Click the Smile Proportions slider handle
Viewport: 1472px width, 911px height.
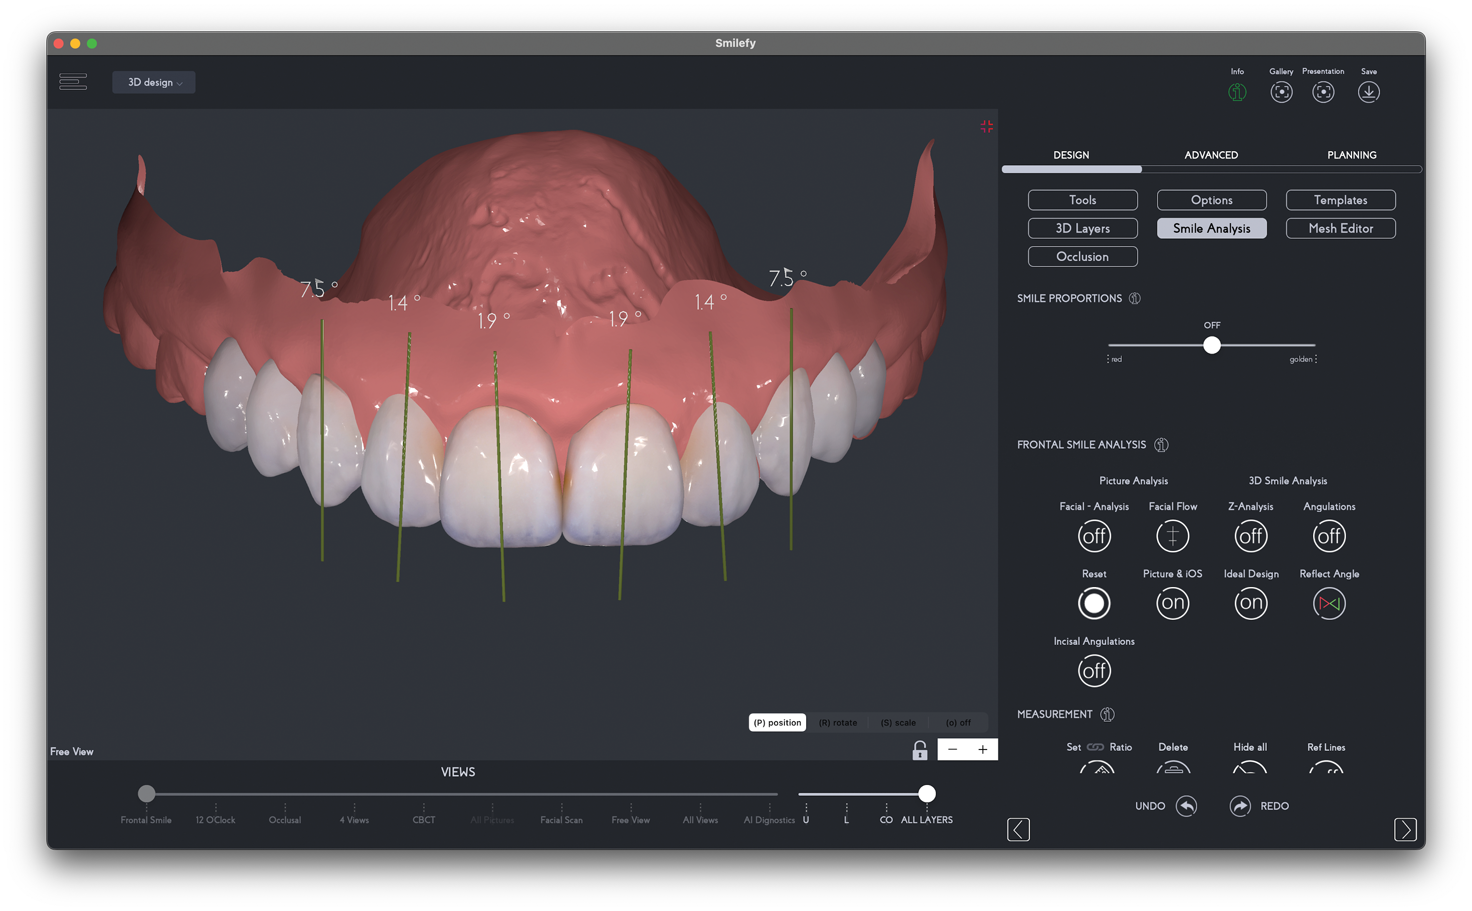1212,345
